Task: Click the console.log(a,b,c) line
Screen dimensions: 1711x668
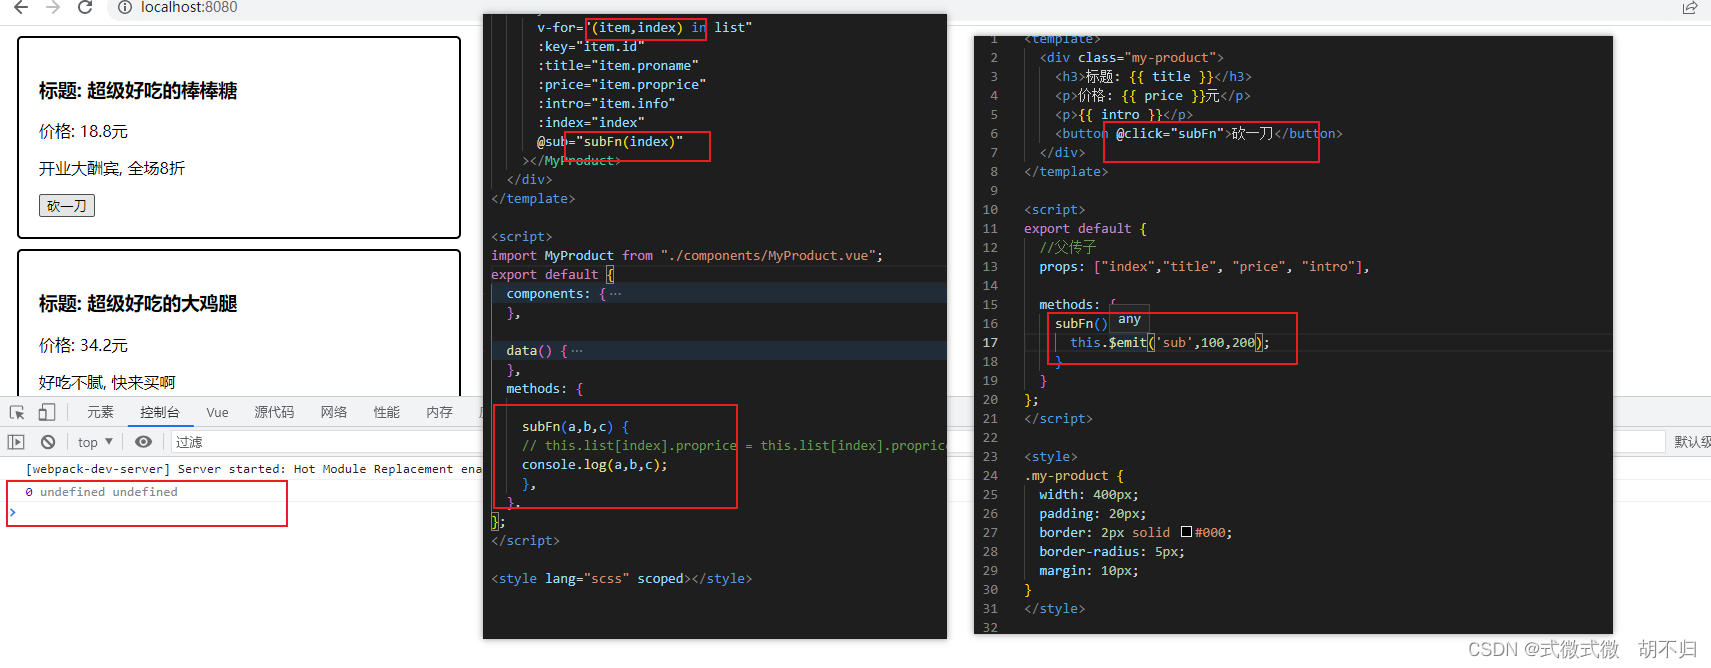Action: coord(594,465)
